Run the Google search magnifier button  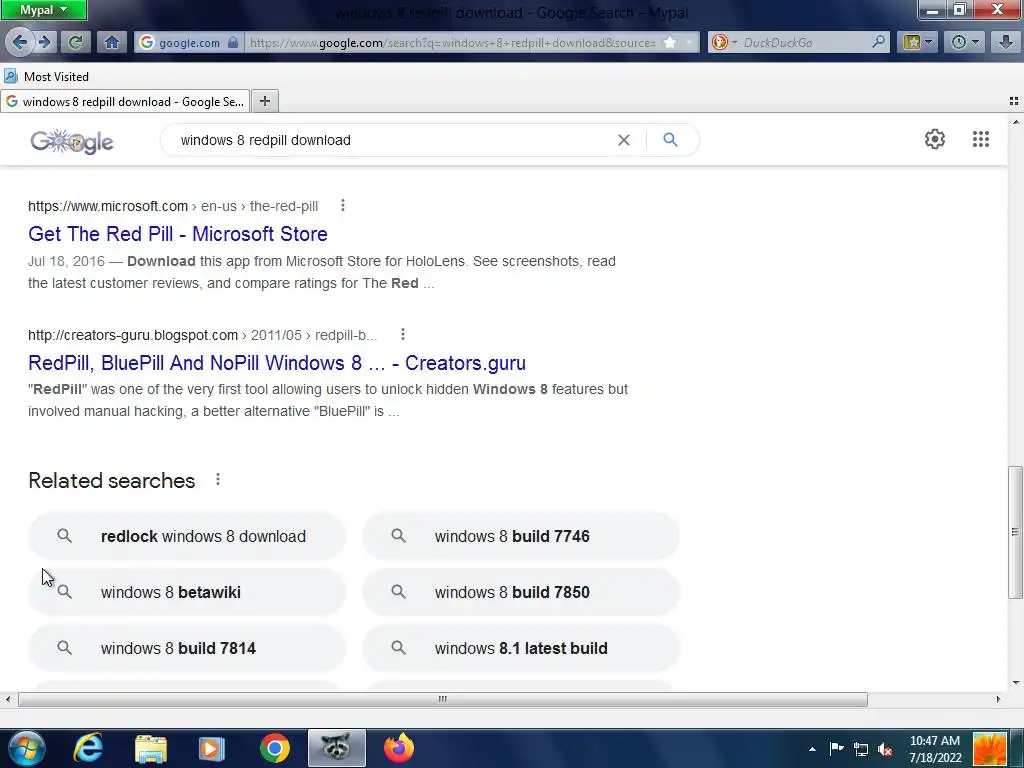(x=670, y=140)
